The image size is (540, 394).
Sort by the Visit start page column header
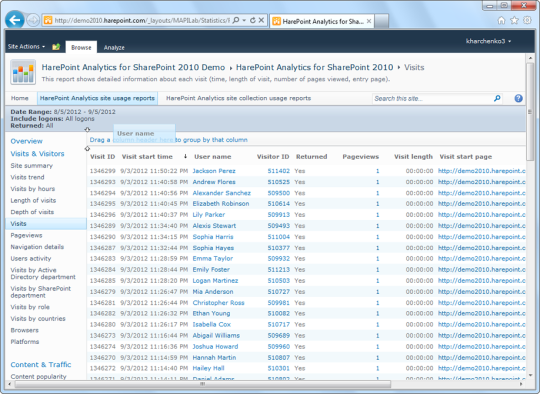(x=466, y=157)
